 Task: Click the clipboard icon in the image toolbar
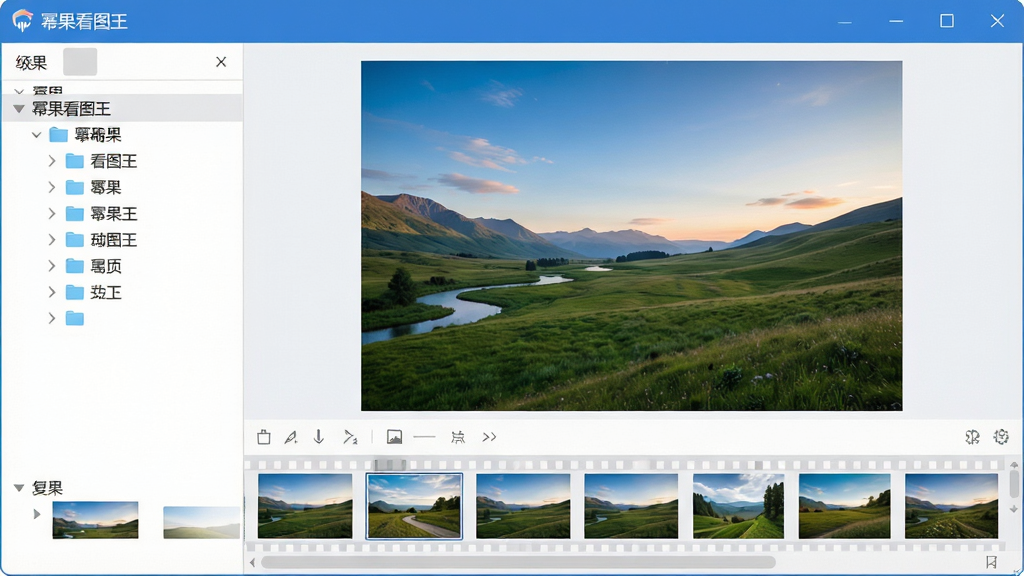point(264,437)
